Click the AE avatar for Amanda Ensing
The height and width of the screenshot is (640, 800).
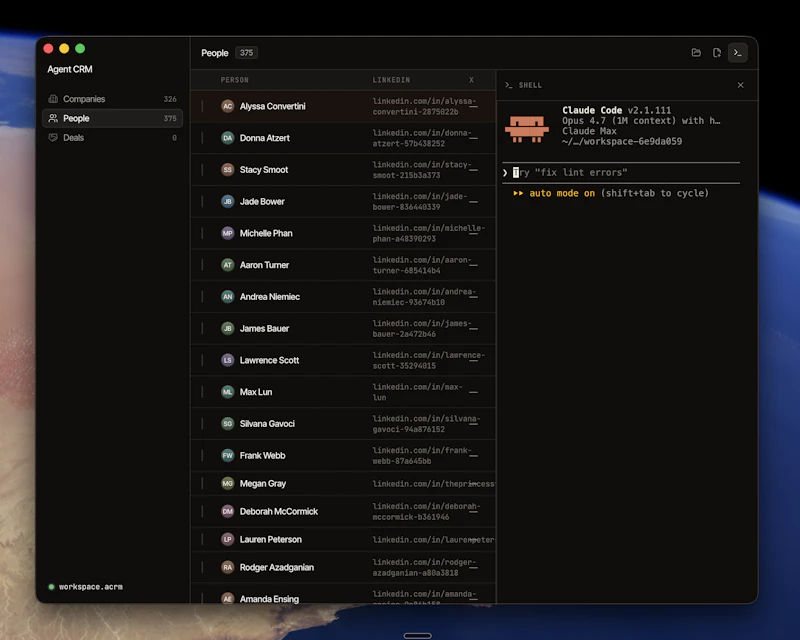(228, 599)
